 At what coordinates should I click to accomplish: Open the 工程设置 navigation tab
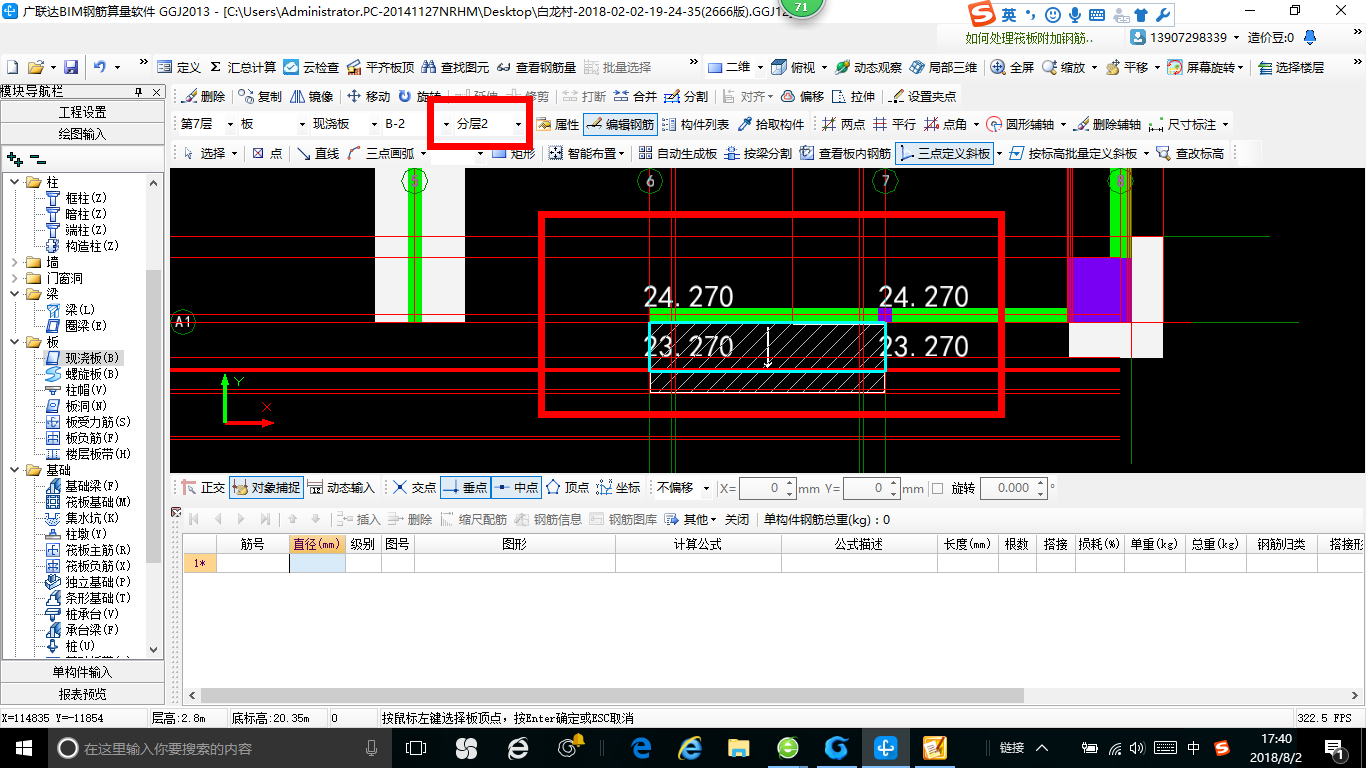[x=82, y=112]
